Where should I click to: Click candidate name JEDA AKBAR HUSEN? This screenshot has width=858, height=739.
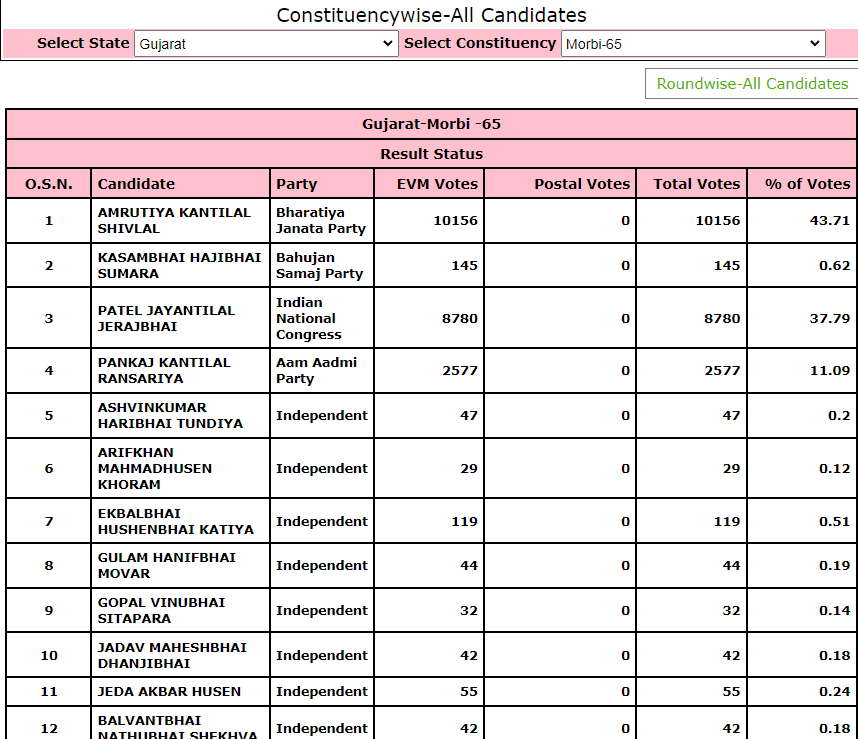[169, 691]
